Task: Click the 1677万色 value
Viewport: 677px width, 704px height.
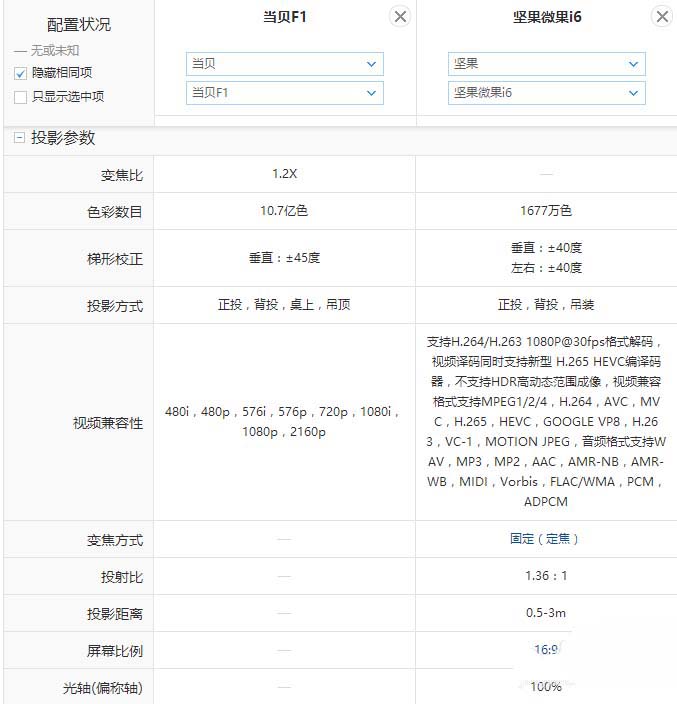Action: pos(546,211)
